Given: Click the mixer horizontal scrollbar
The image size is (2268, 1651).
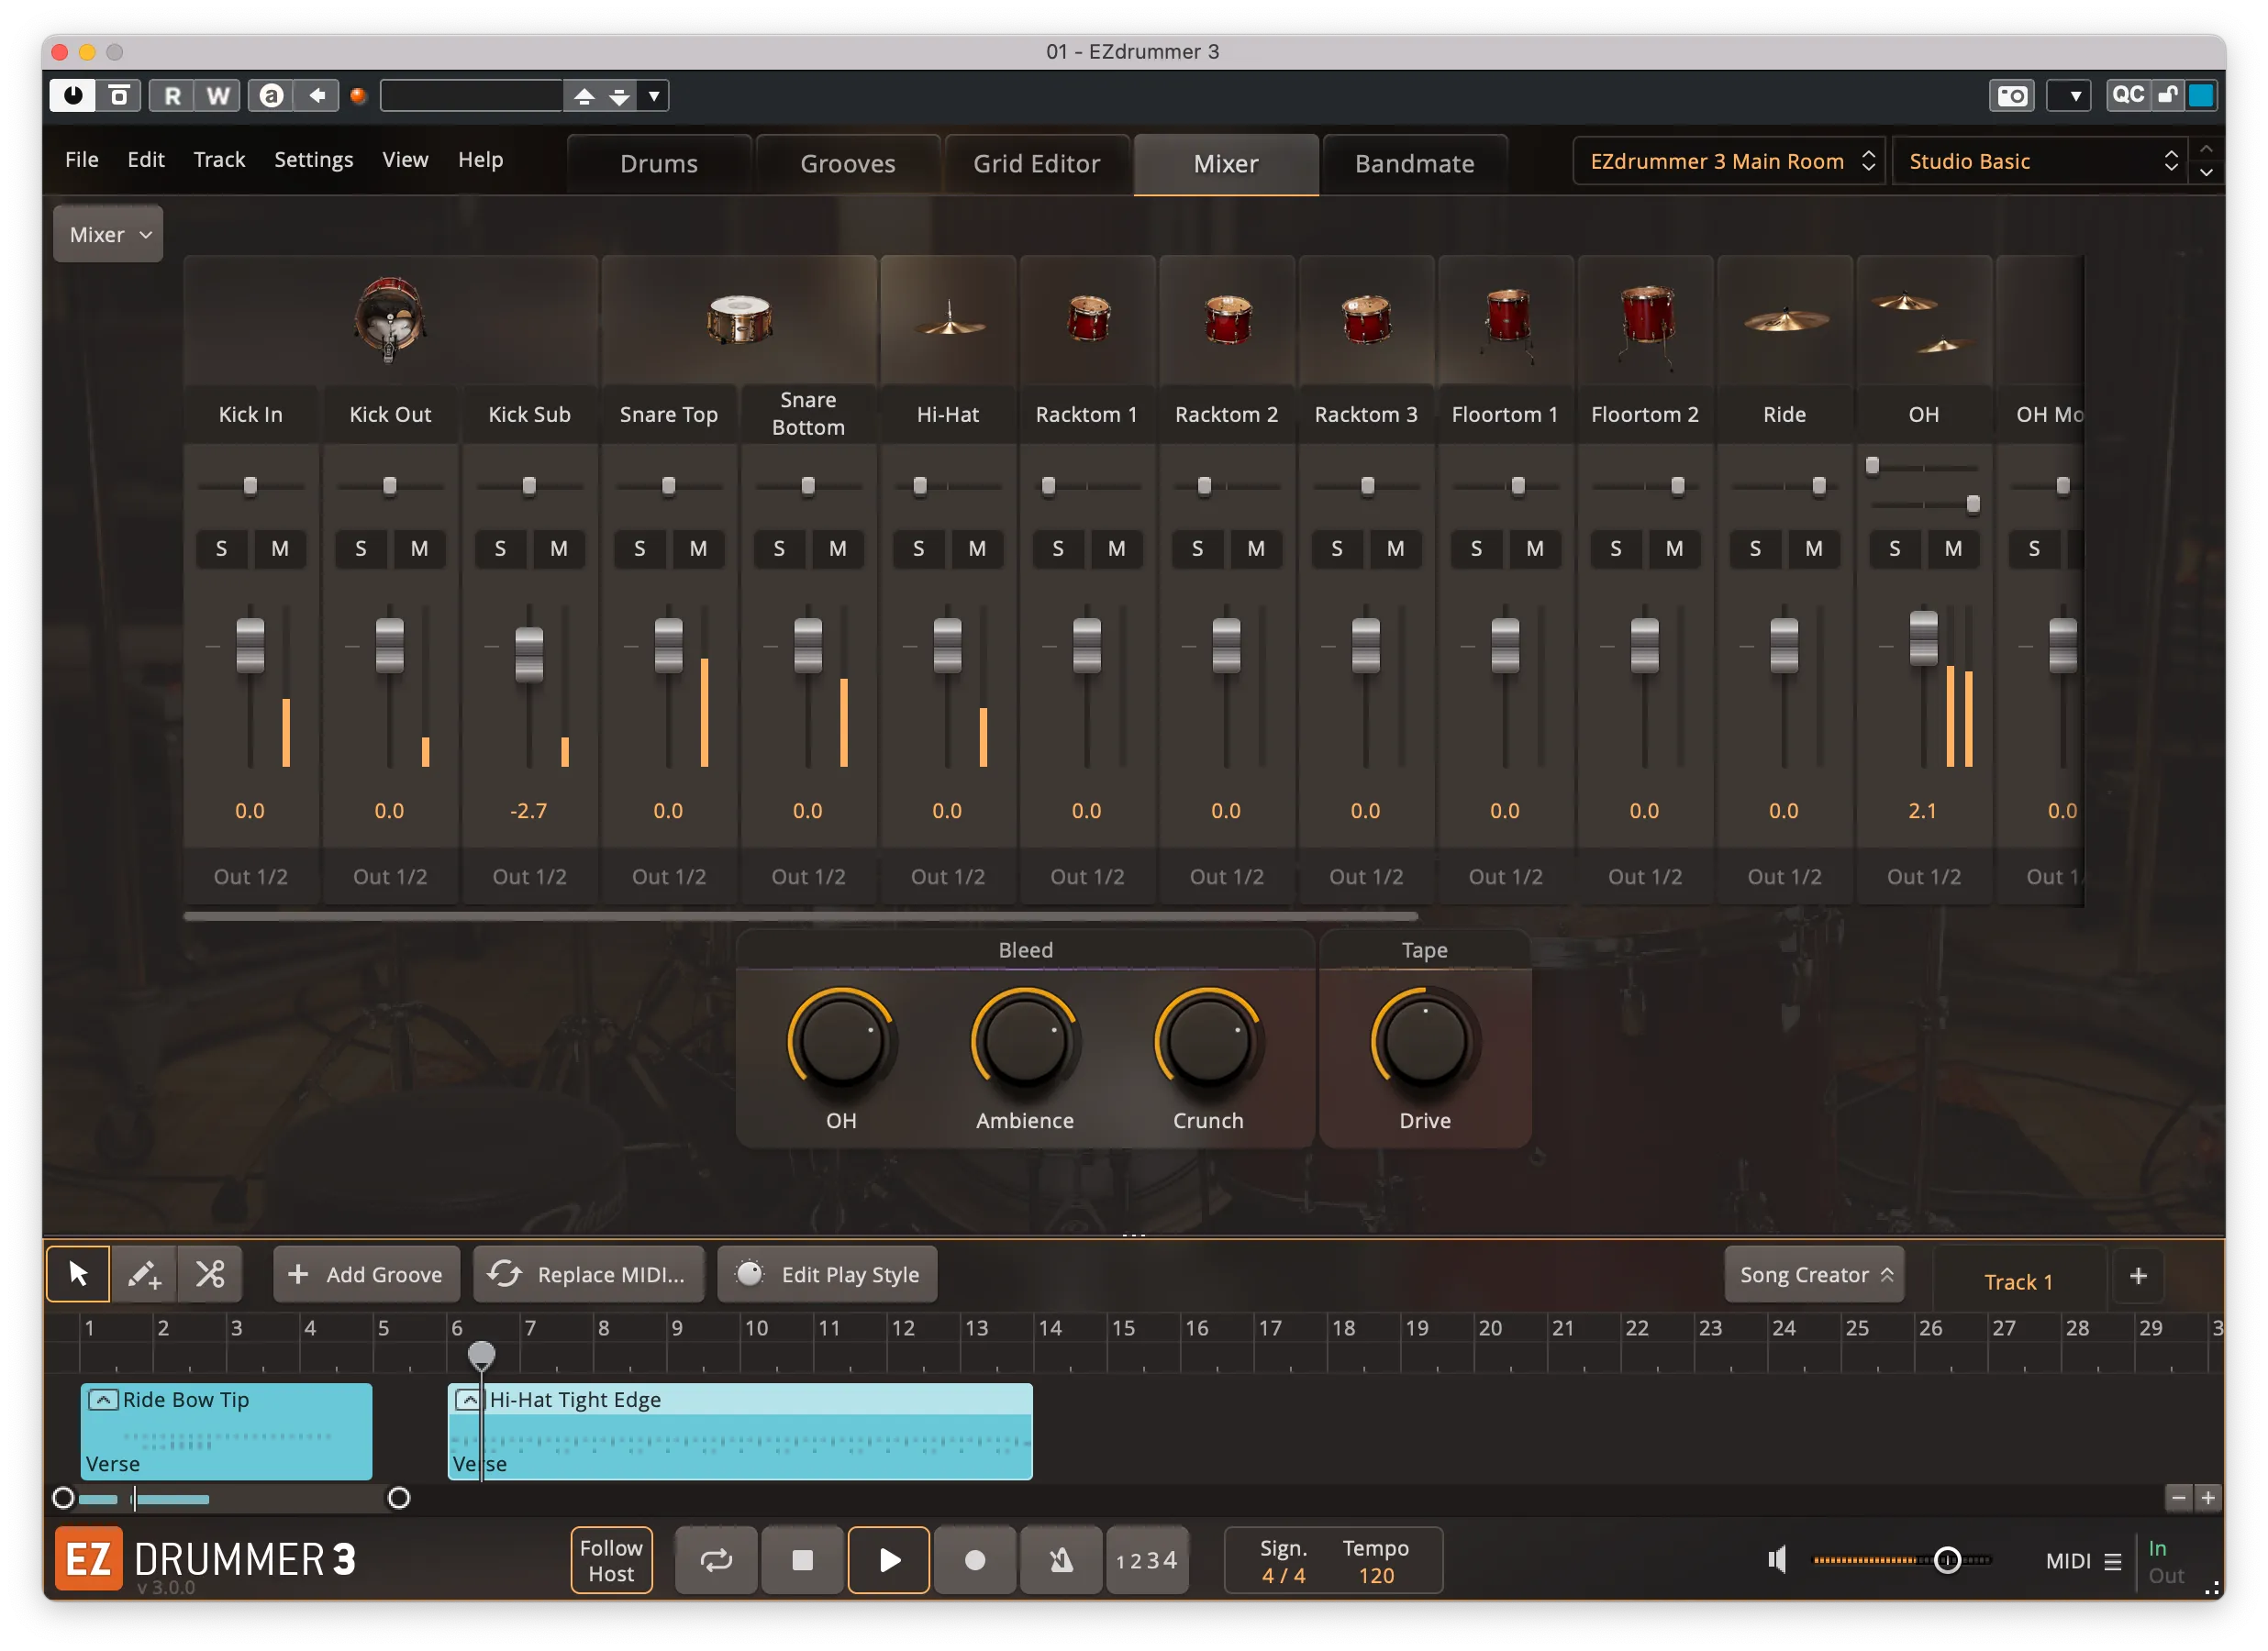Looking at the screenshot, I should click(x=800, y=916).
